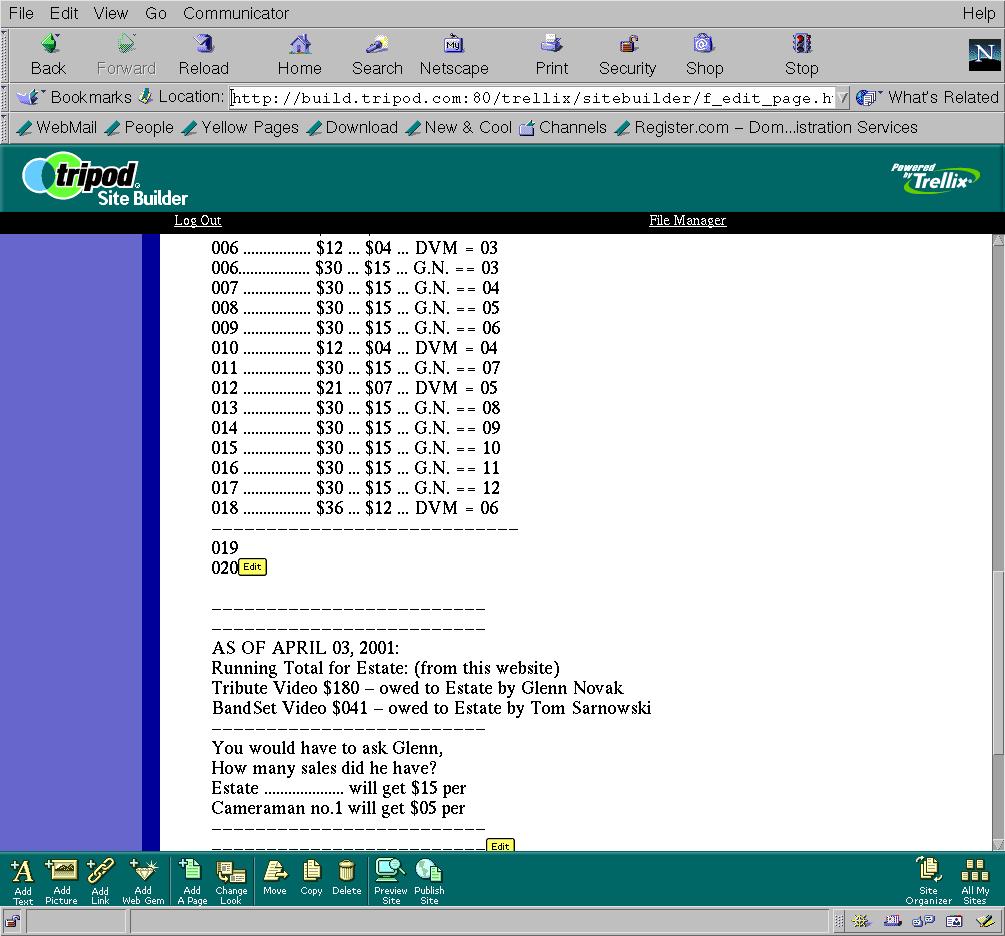Open the Download bookmark
The image size is (1005, 936).
click(352, 128)
